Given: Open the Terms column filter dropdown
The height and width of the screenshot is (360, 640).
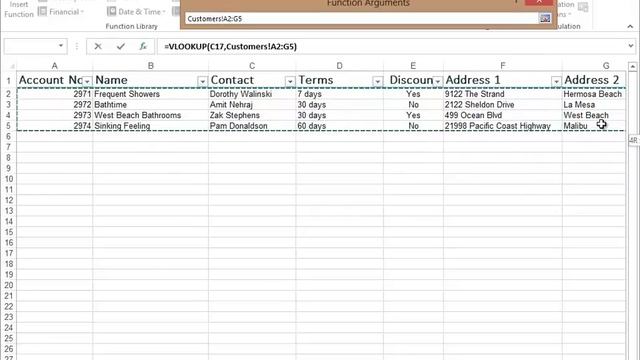Looking at the screenshot, I should pyautogui.click(x=377, y=81).
